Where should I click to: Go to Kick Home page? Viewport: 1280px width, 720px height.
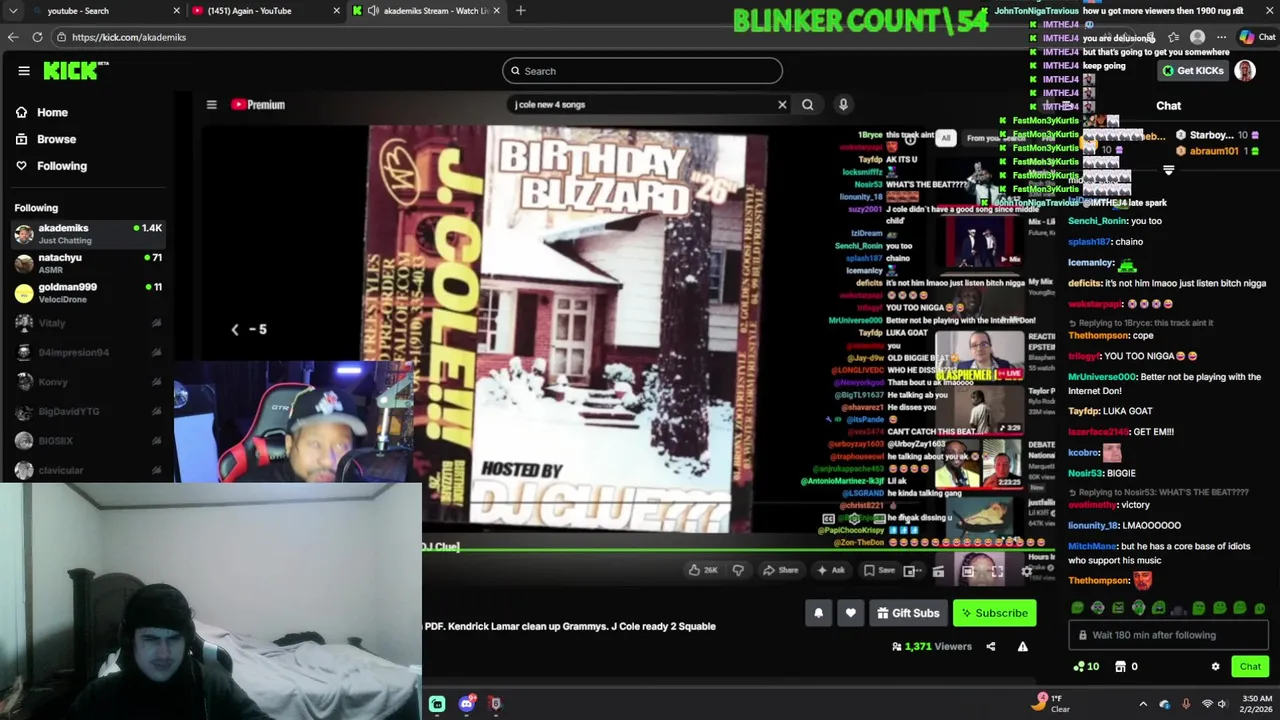tap(42, 112)
